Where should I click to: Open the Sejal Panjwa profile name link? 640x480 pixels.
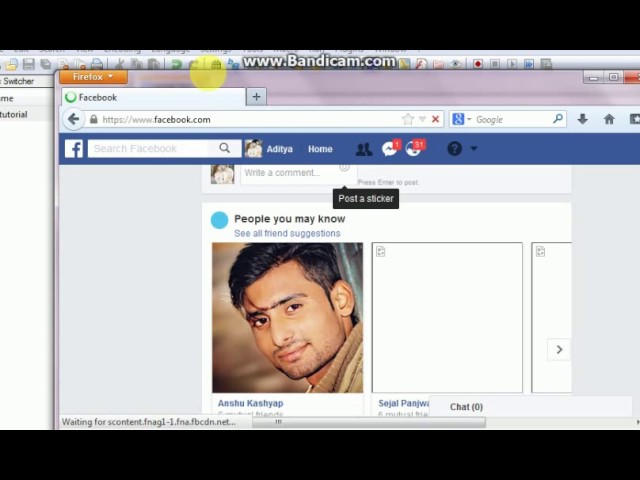404,403
